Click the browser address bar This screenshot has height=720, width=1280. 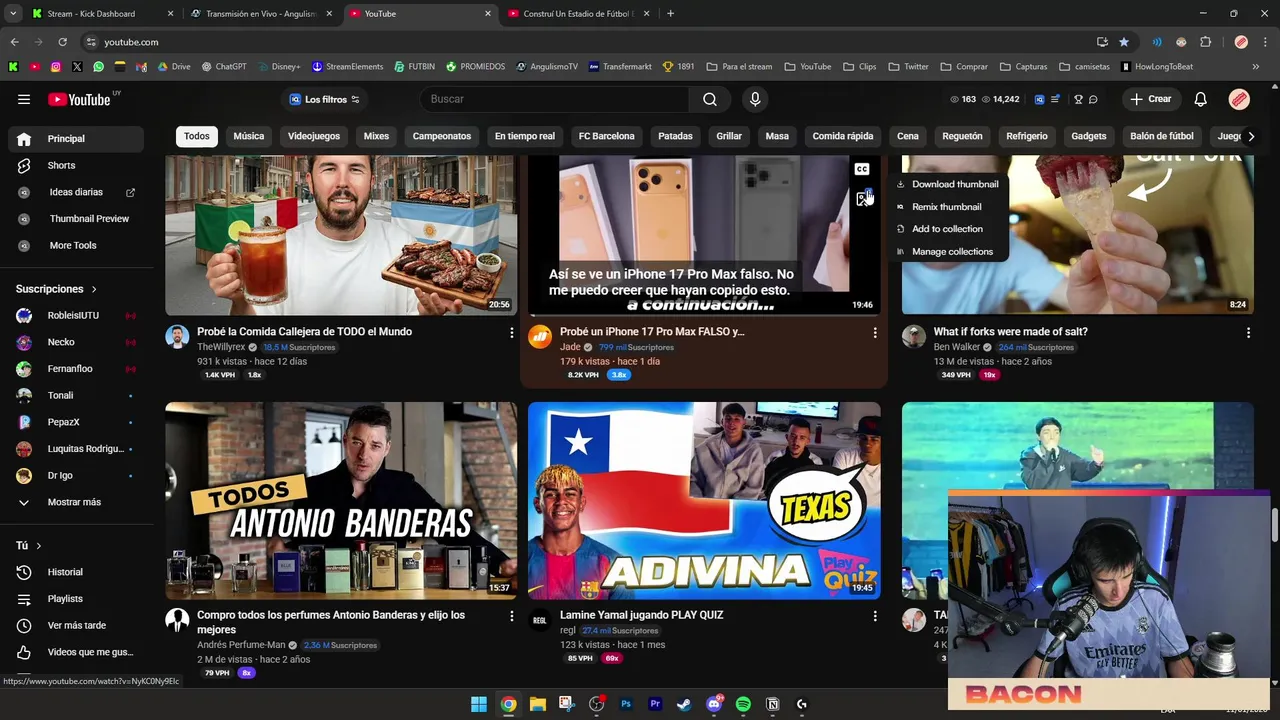pyautogui.click(x=590, y=42)
